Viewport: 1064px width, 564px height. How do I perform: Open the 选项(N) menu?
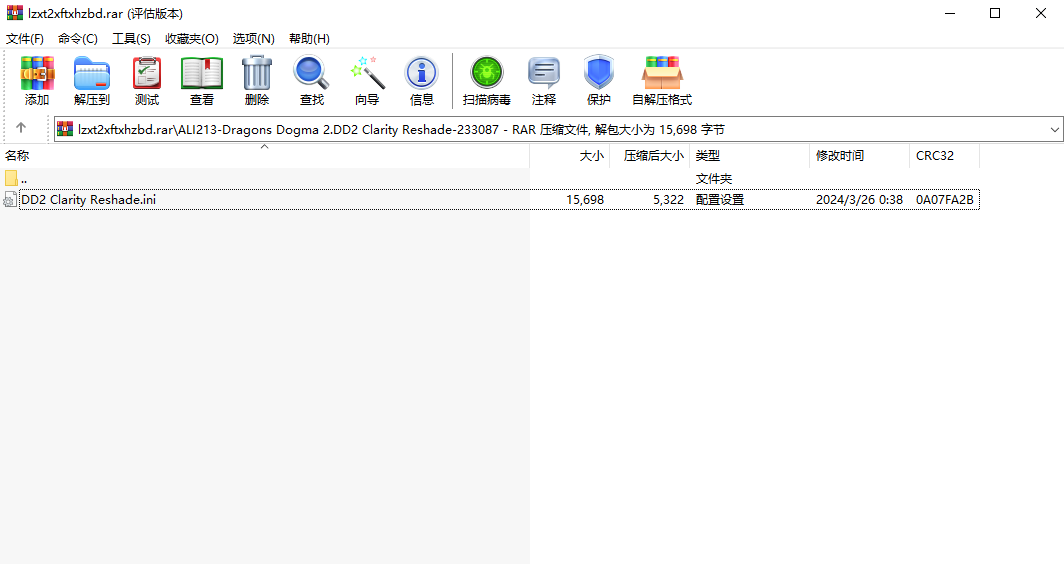253,38
